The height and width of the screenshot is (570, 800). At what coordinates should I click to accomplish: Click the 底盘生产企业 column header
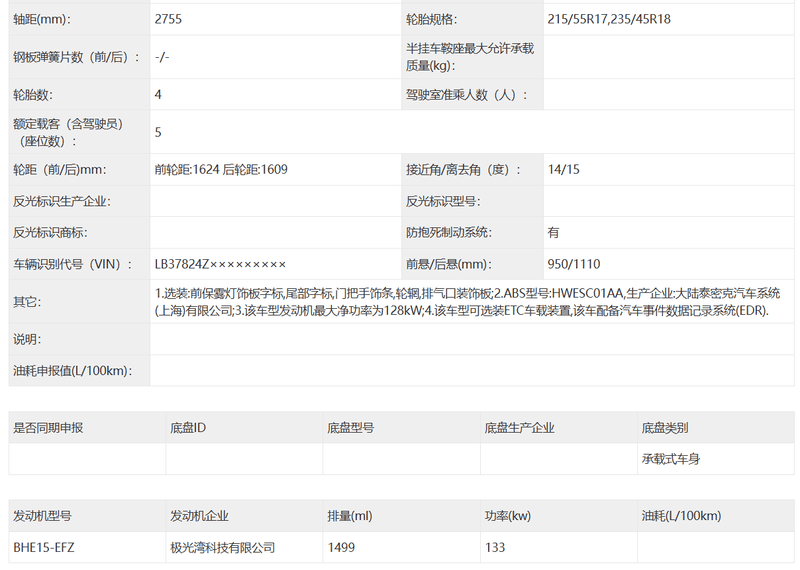pos(519,428)
